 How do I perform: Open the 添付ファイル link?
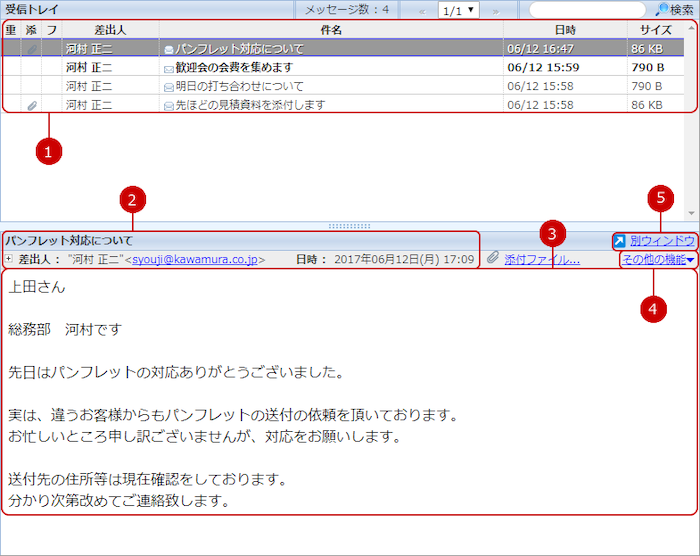(x=542, y=260)
